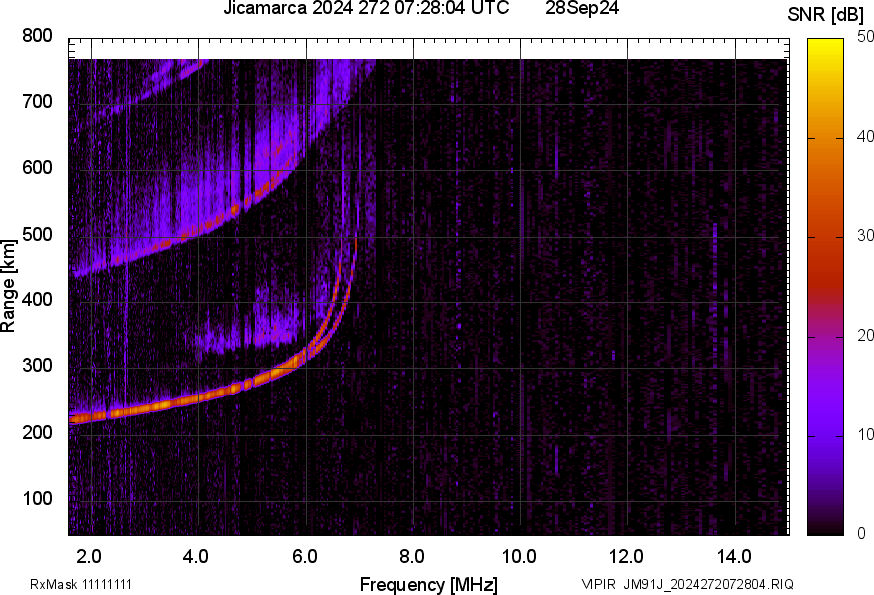Click the frequency tick label '2.0'
Viewport: 874px width, 595px height.
click(x=89, y=556)
